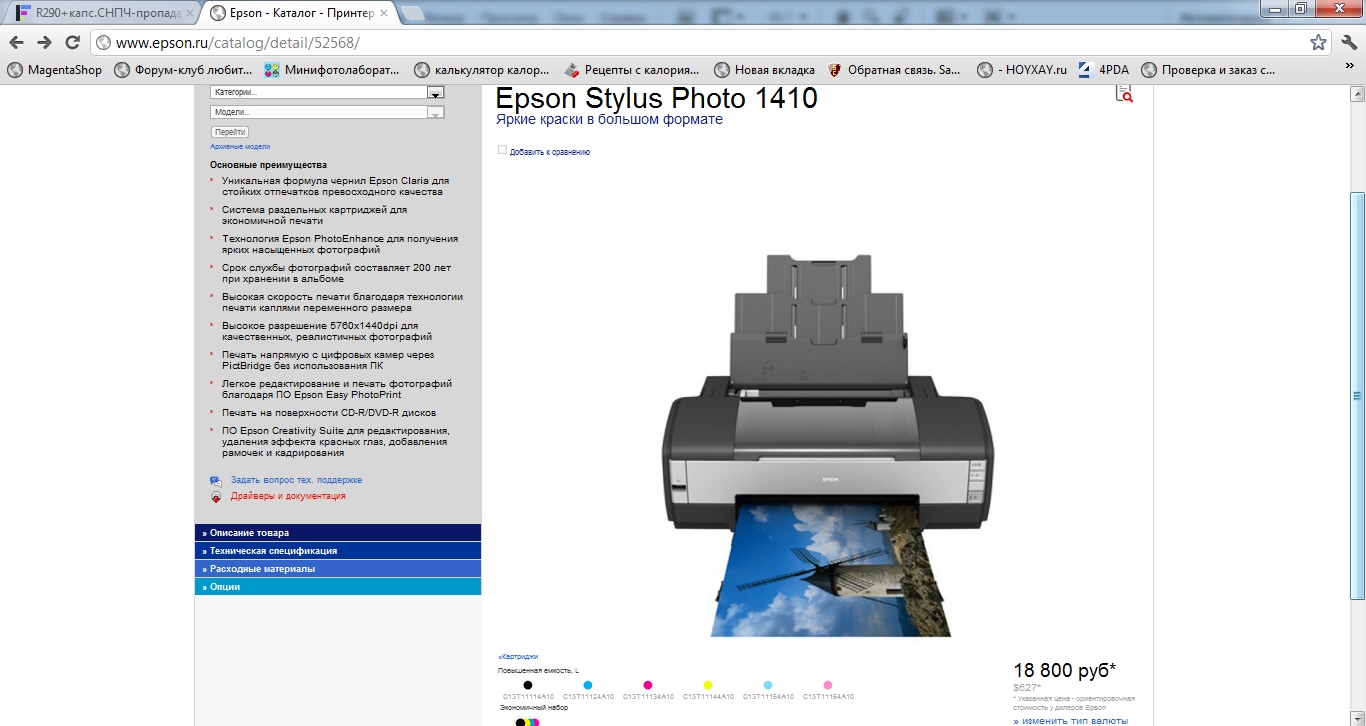Open the Chrome wrench menu
The height and width of the screenshot is (726, 1366).
pyautogui.click(x=1349, y=42)
